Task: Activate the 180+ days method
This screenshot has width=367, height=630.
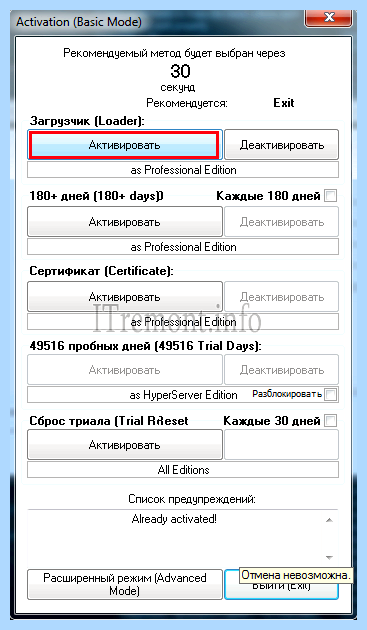Action: coord(125,221)
